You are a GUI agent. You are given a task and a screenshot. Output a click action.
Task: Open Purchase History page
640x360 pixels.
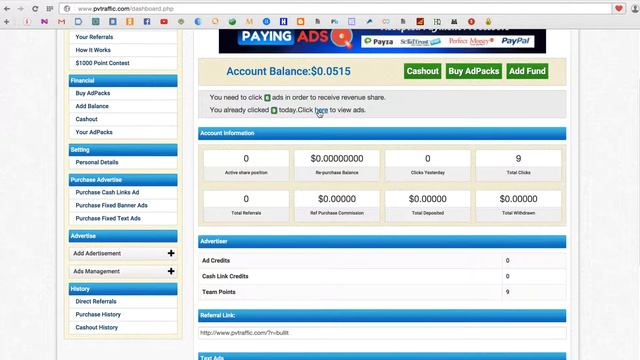98,315
